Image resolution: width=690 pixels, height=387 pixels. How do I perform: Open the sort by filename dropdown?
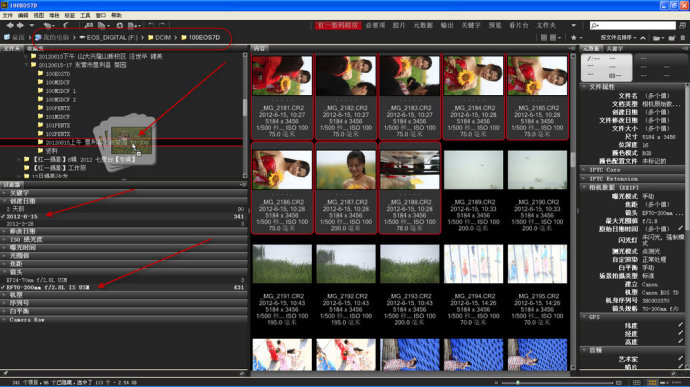coord(618,38)
